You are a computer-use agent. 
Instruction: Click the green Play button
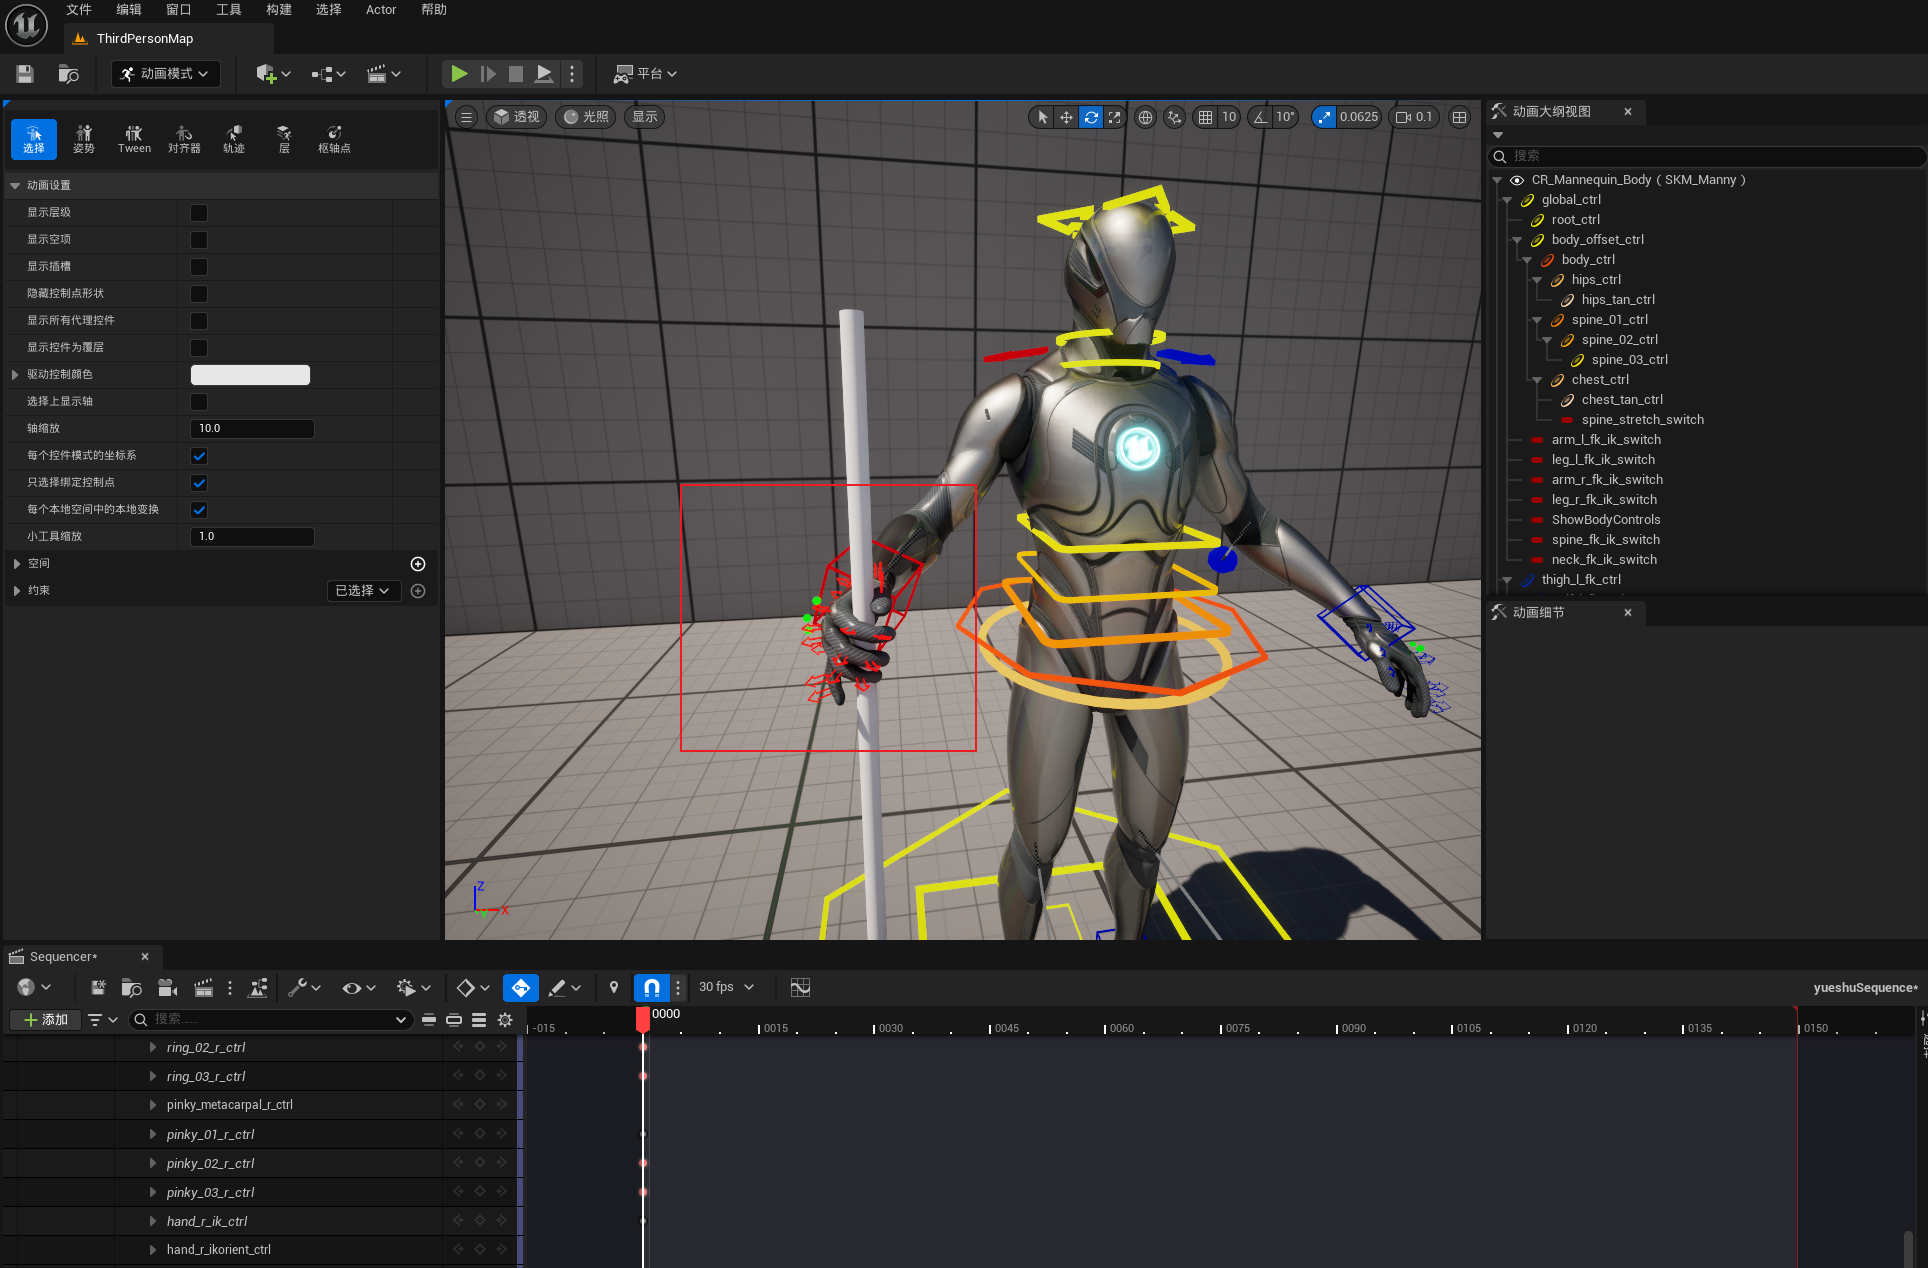pos(458,73)
